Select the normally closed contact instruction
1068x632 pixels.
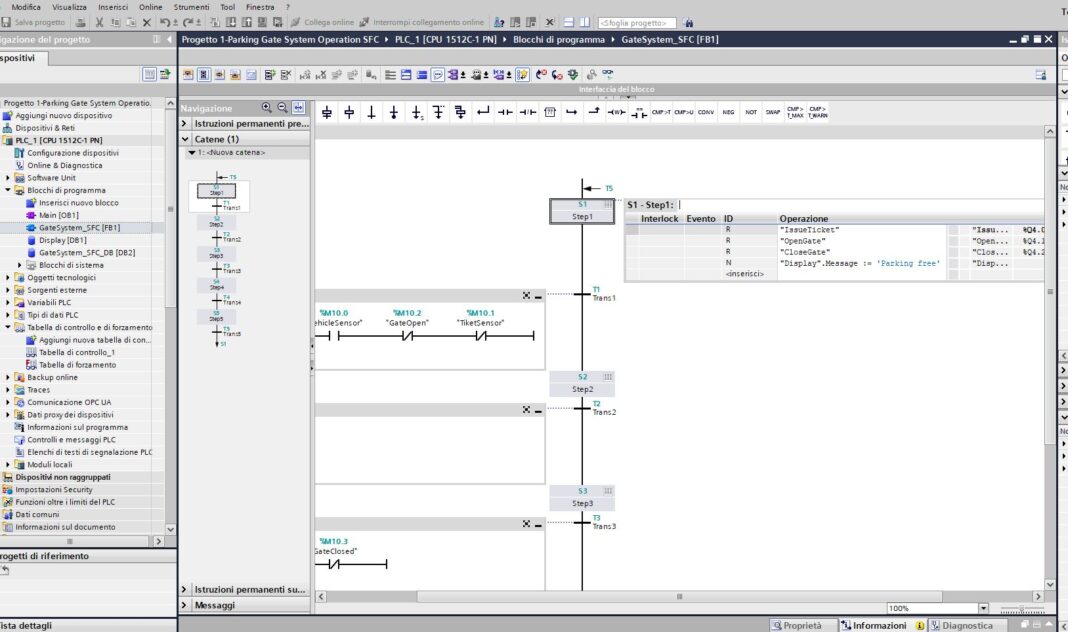tap(526, 112)
